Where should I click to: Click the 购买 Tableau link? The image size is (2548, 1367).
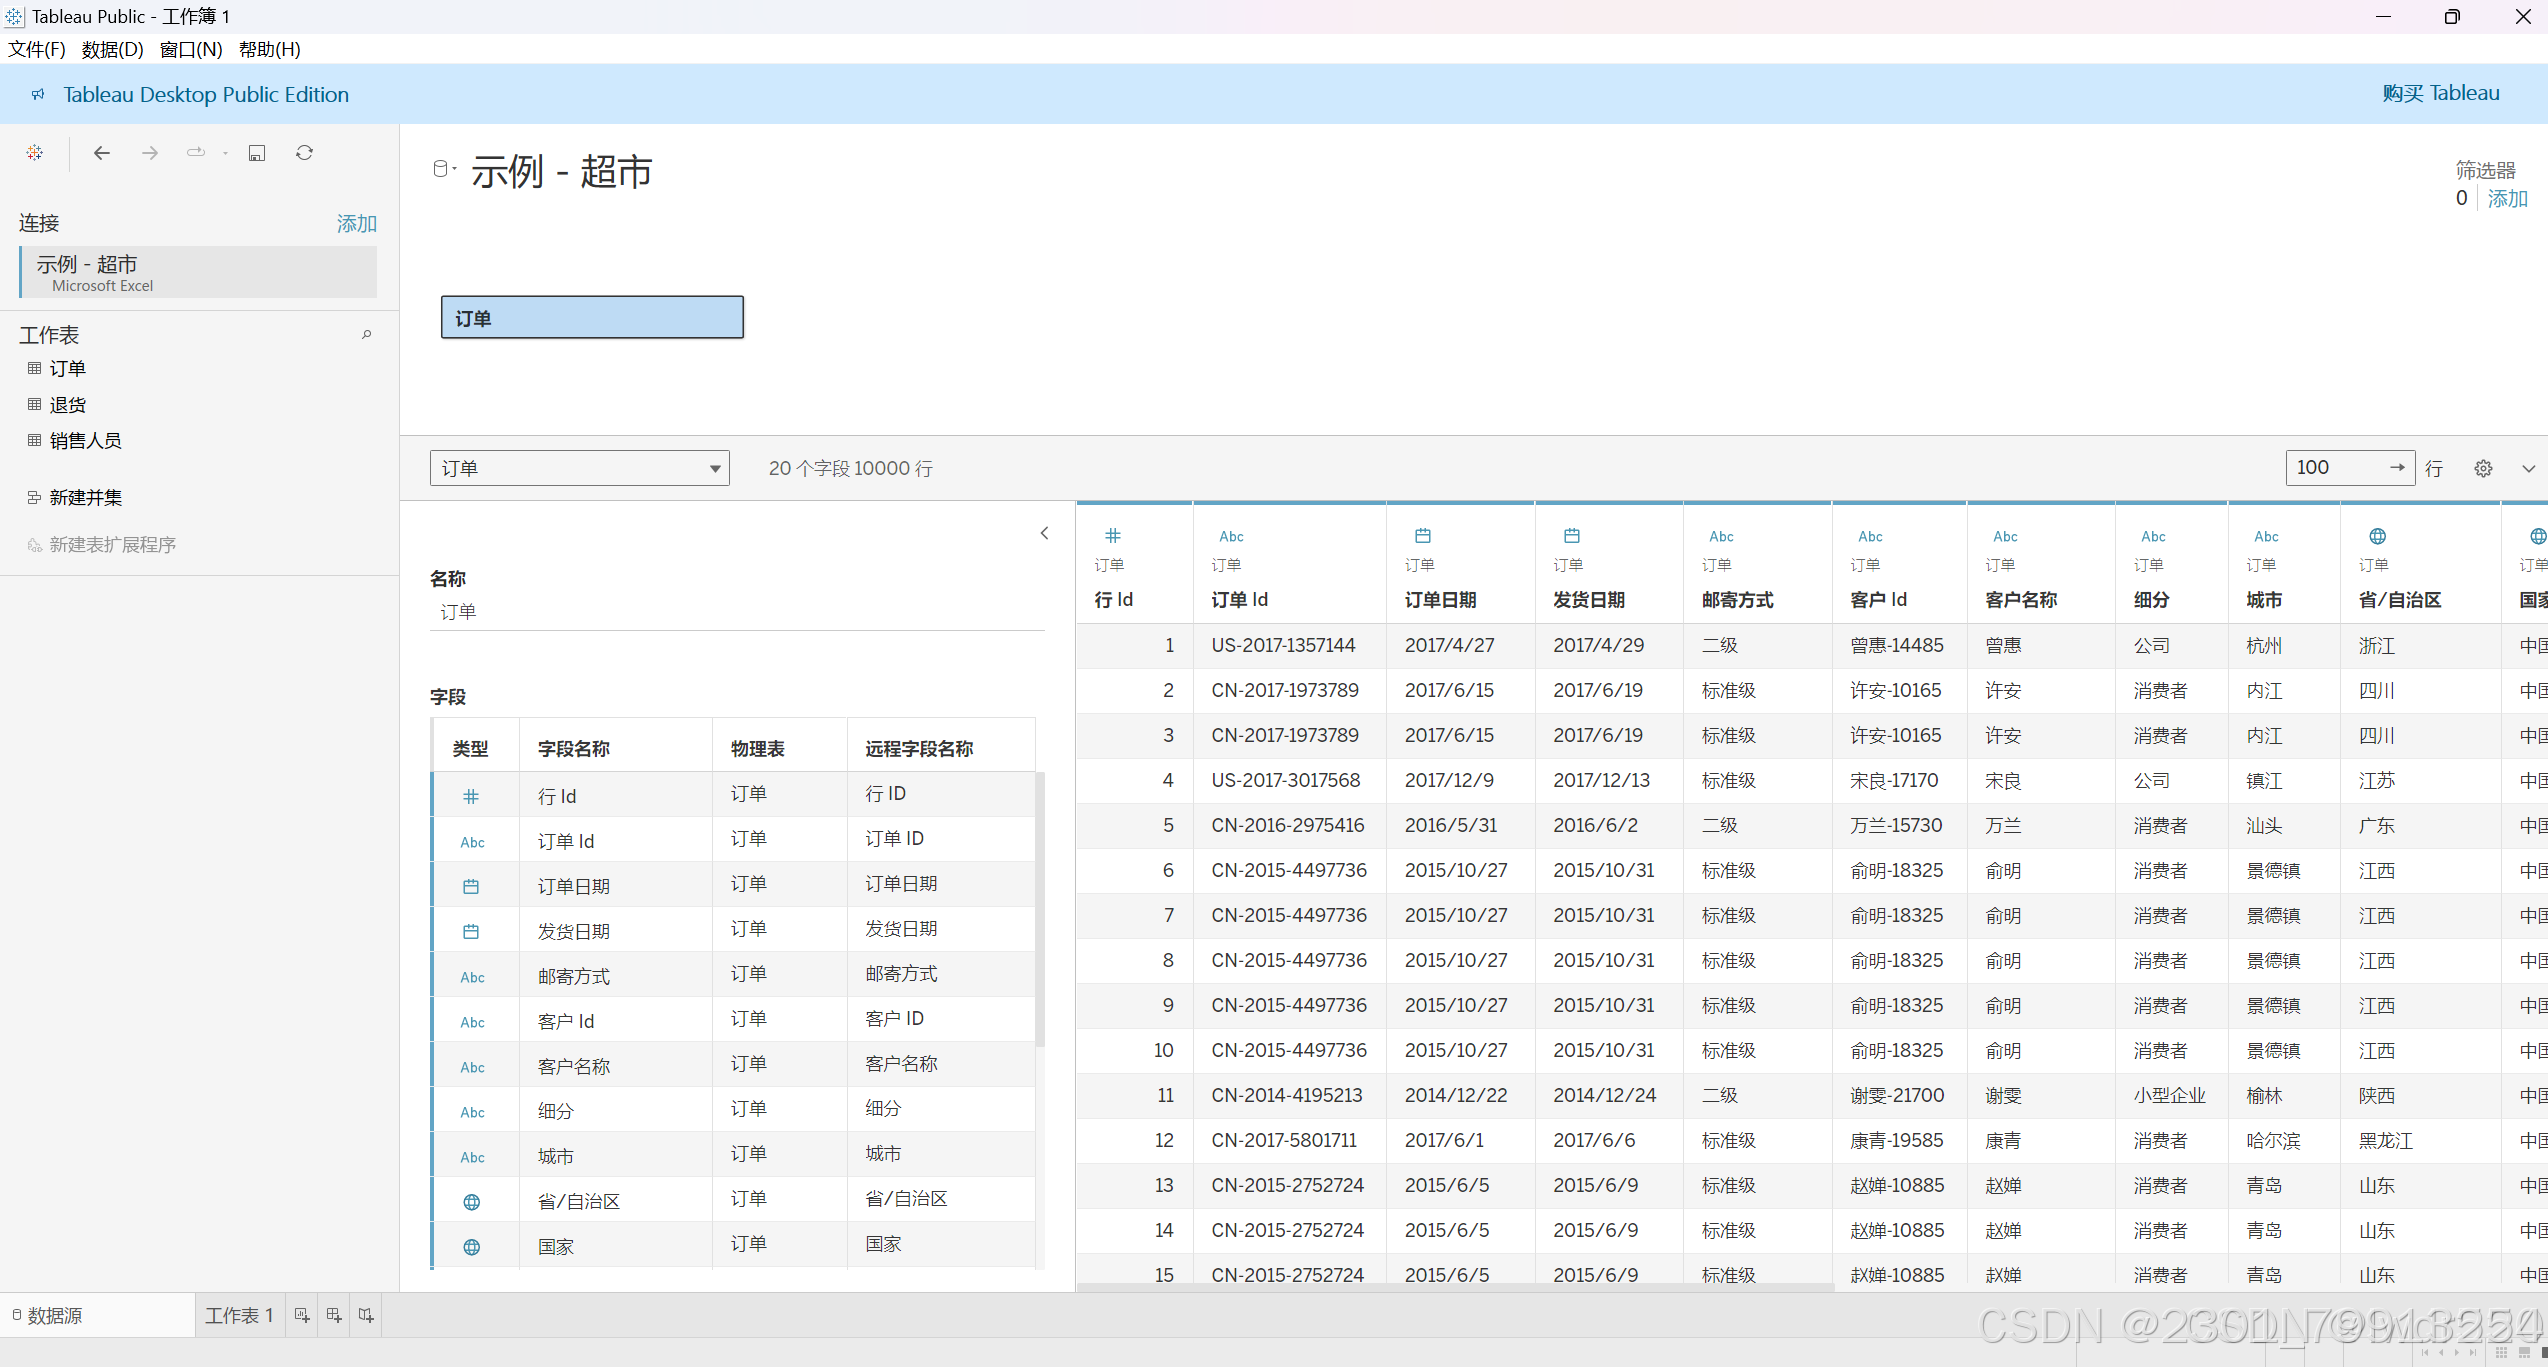[2441, 92]
